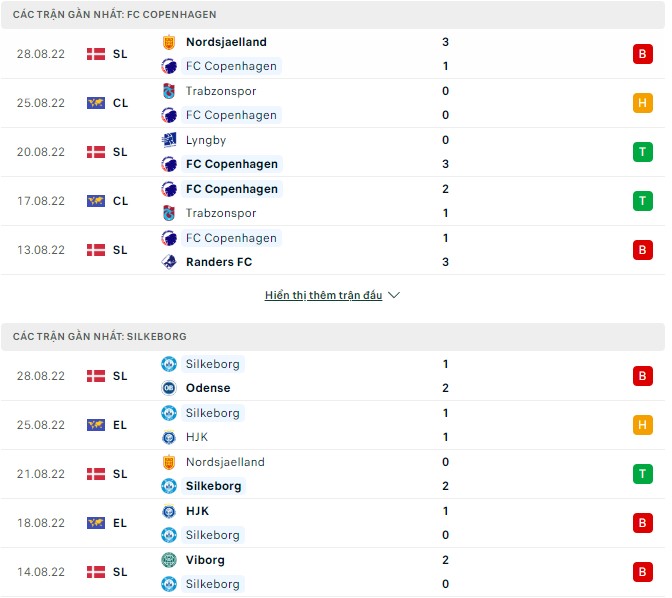Click the Trabzonspor crest in the 25.08.22 match

click(168, 91)
